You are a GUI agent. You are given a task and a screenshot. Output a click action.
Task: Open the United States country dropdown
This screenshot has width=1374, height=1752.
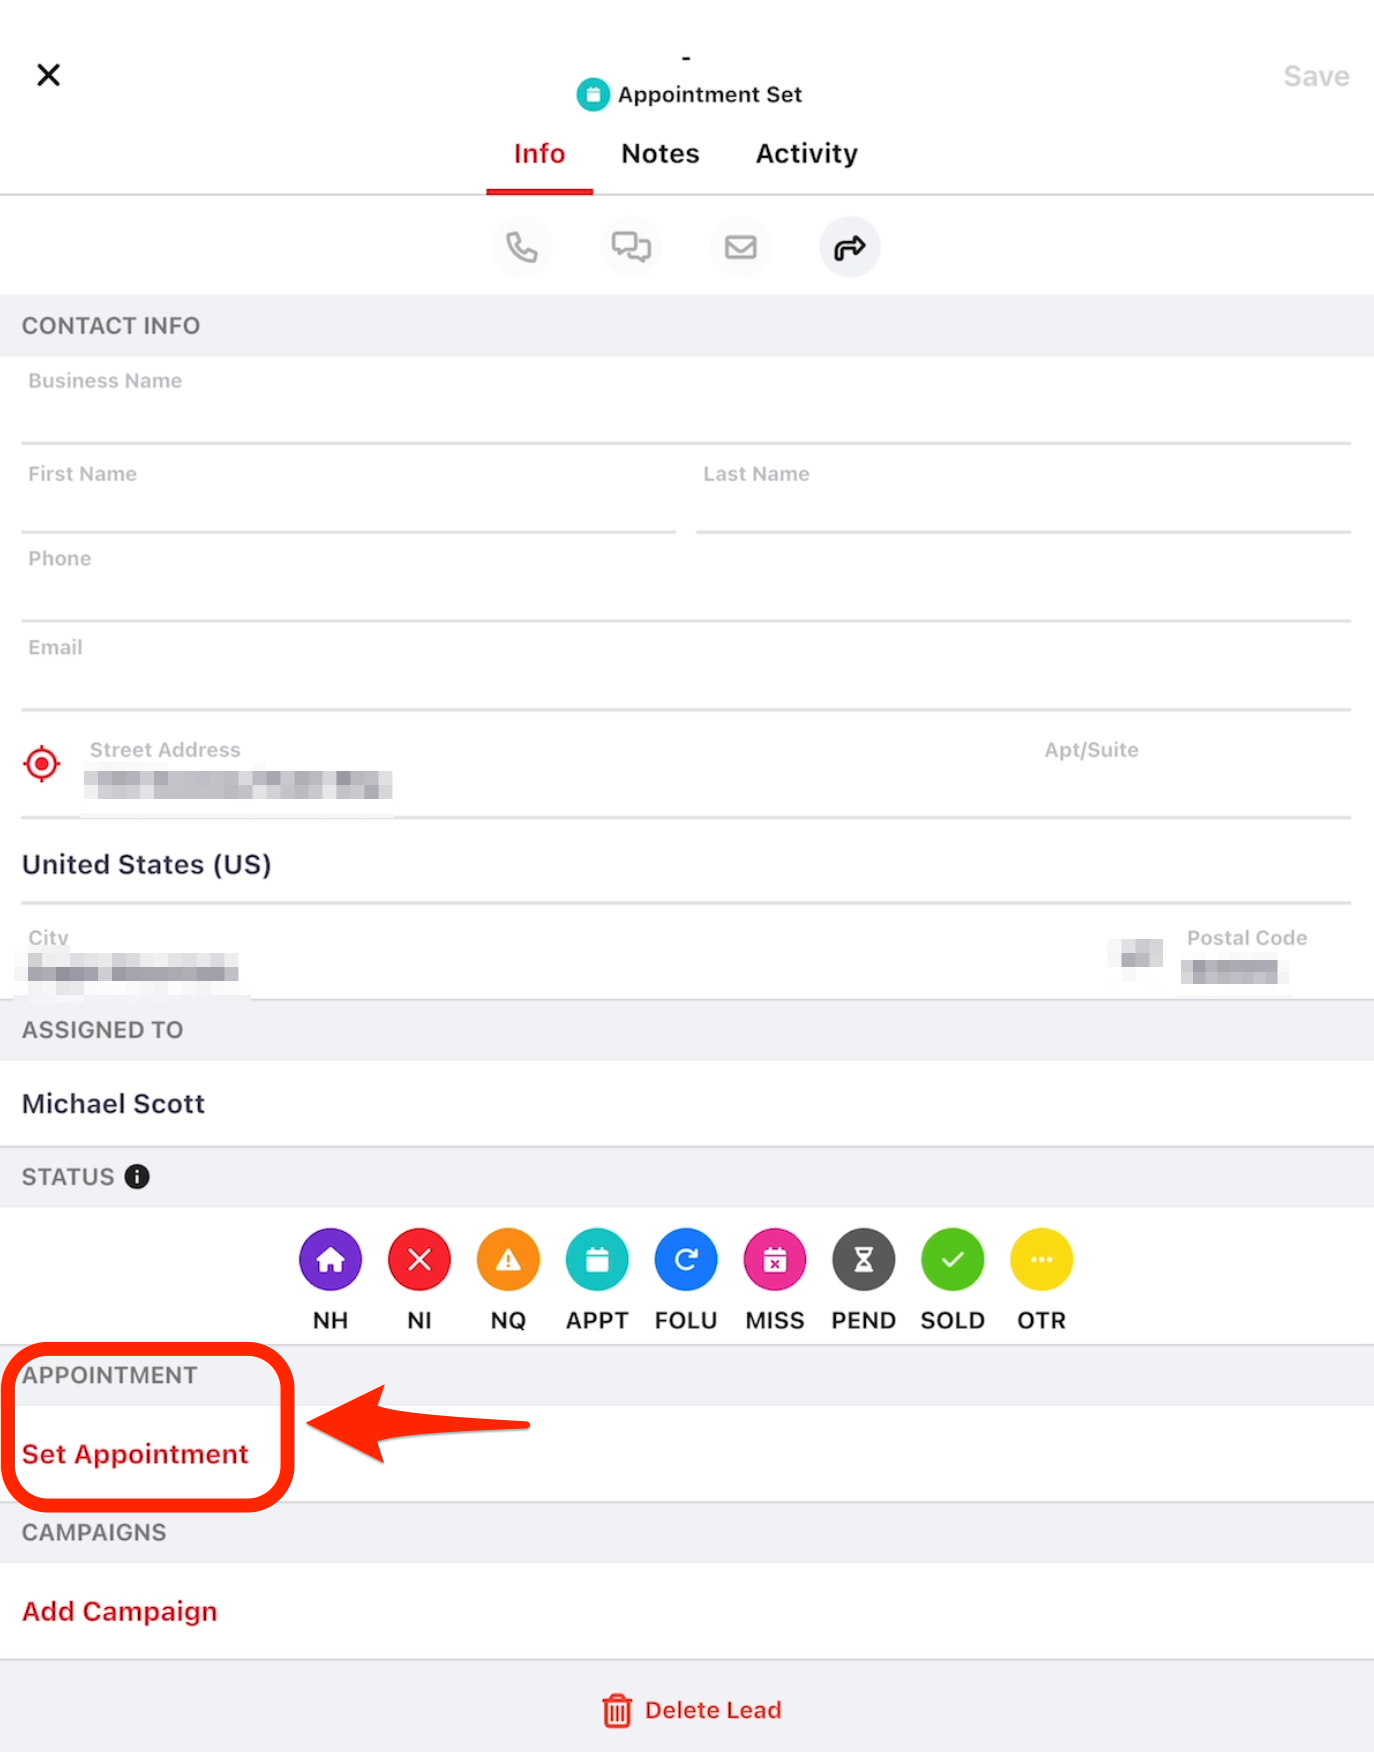click(147, 865)
